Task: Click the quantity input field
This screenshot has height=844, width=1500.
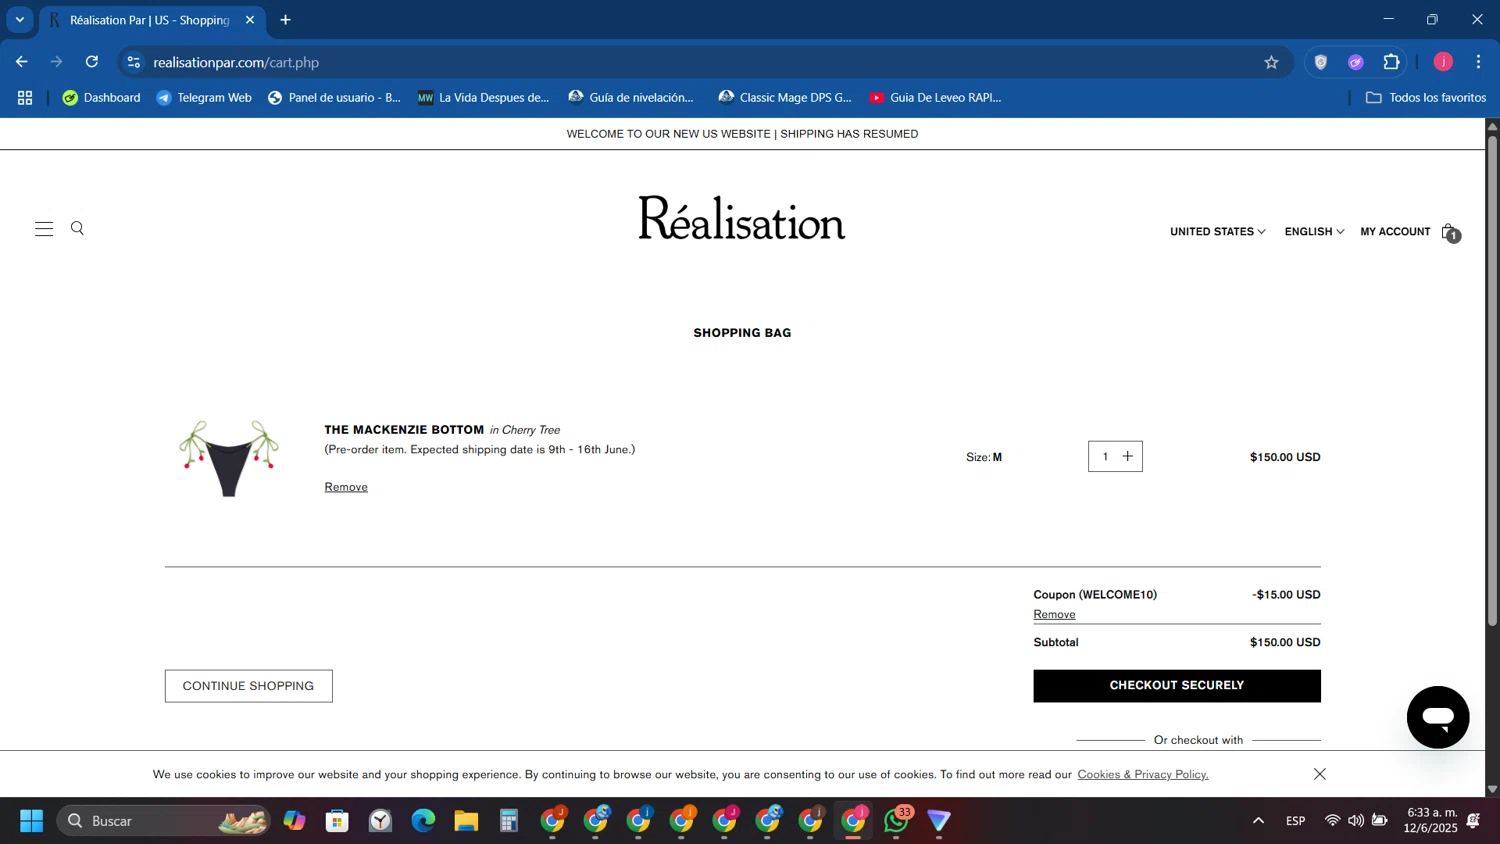Action: 1105,457
